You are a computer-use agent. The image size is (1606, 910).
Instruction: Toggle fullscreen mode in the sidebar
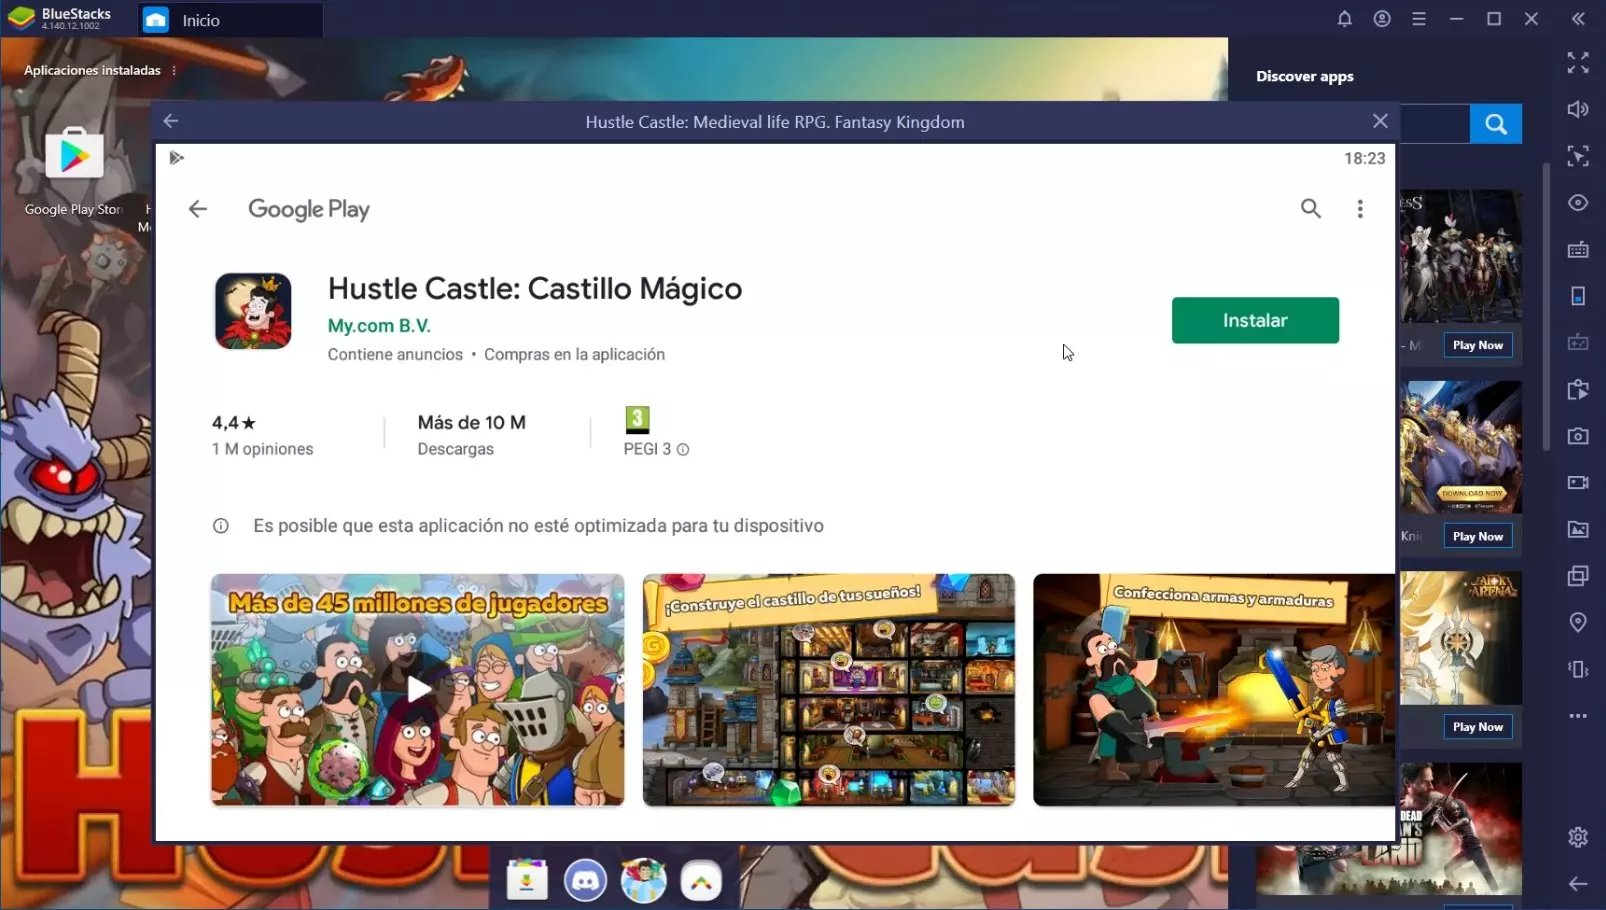(1577, 63)
